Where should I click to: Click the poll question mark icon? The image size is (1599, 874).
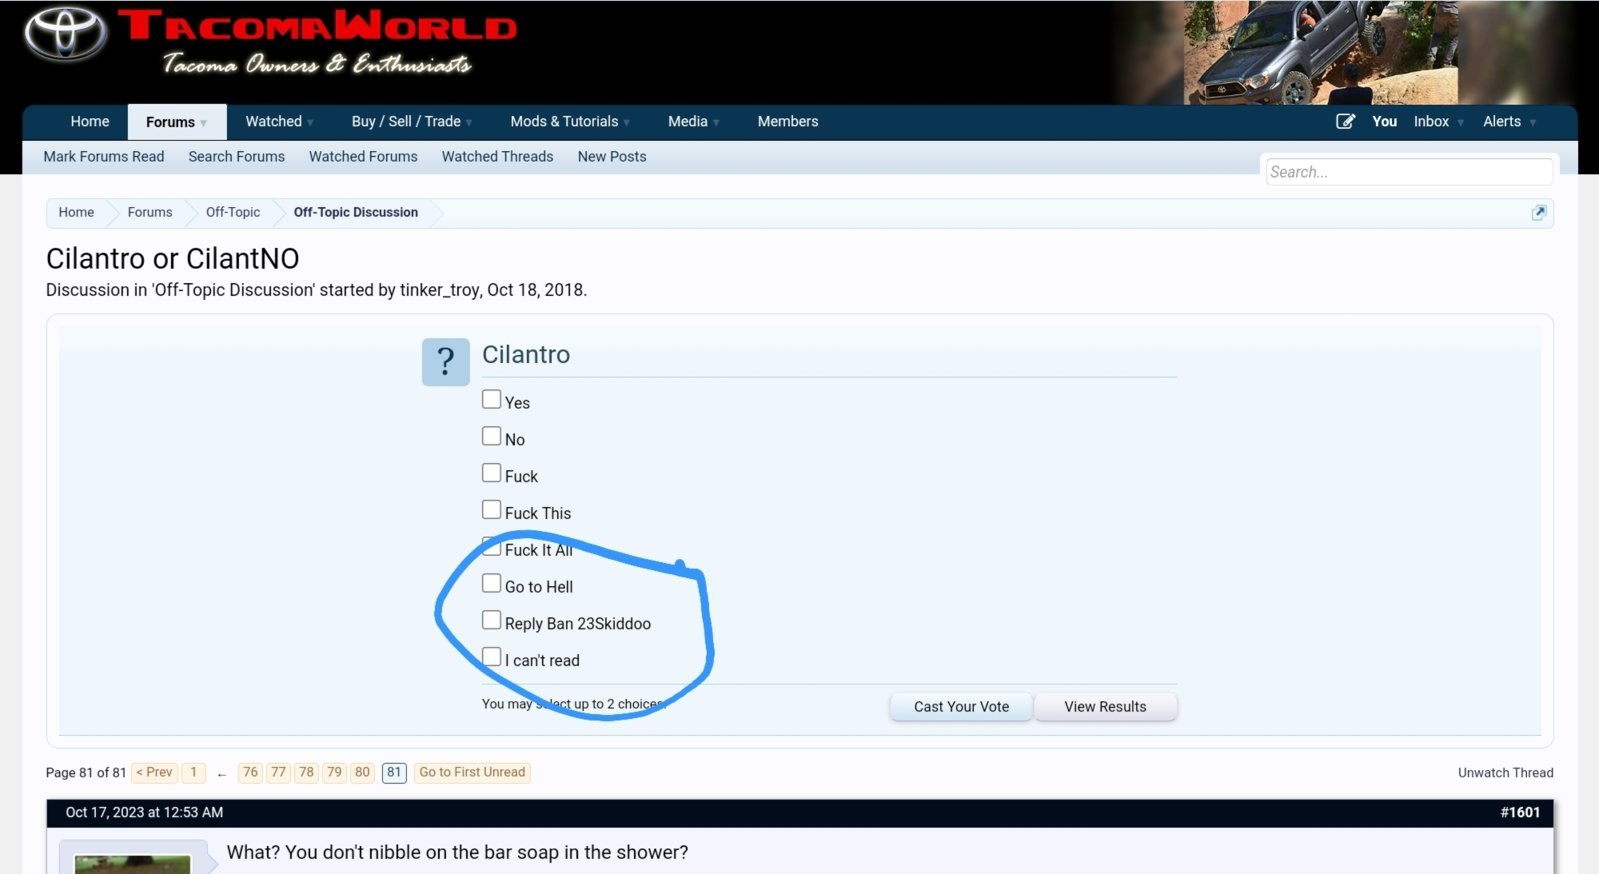tap(446, 362)
